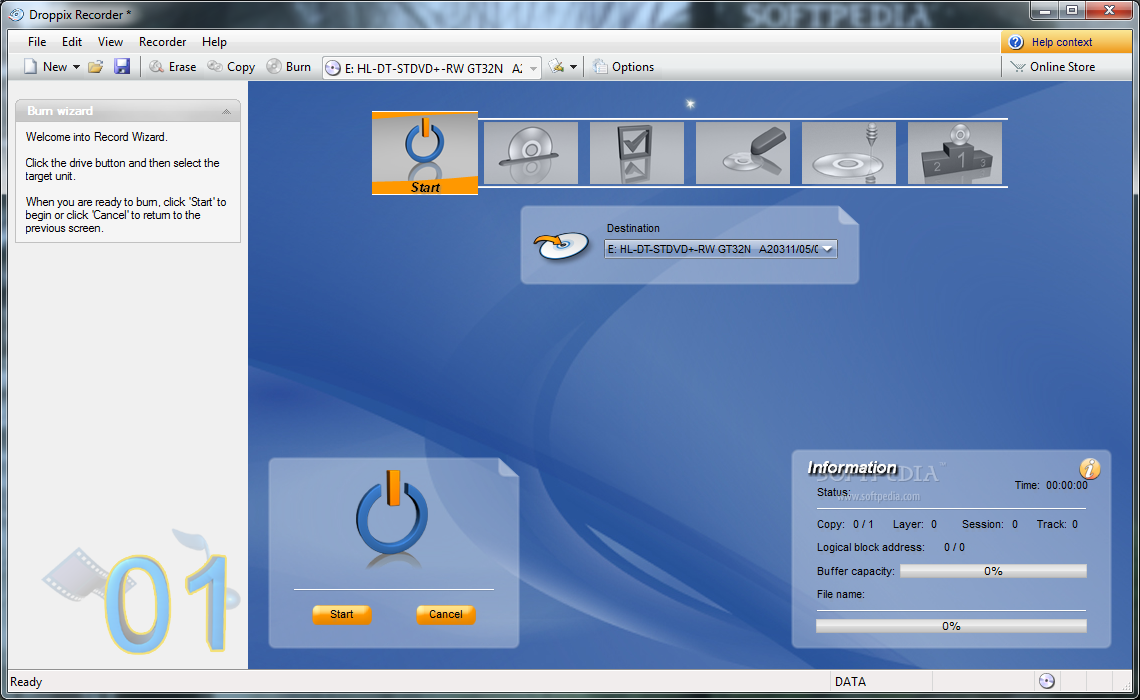Click the Burn toolbar button
Image resolution: width=1140 pixels, height=700 pixels.
coord(289,67)
